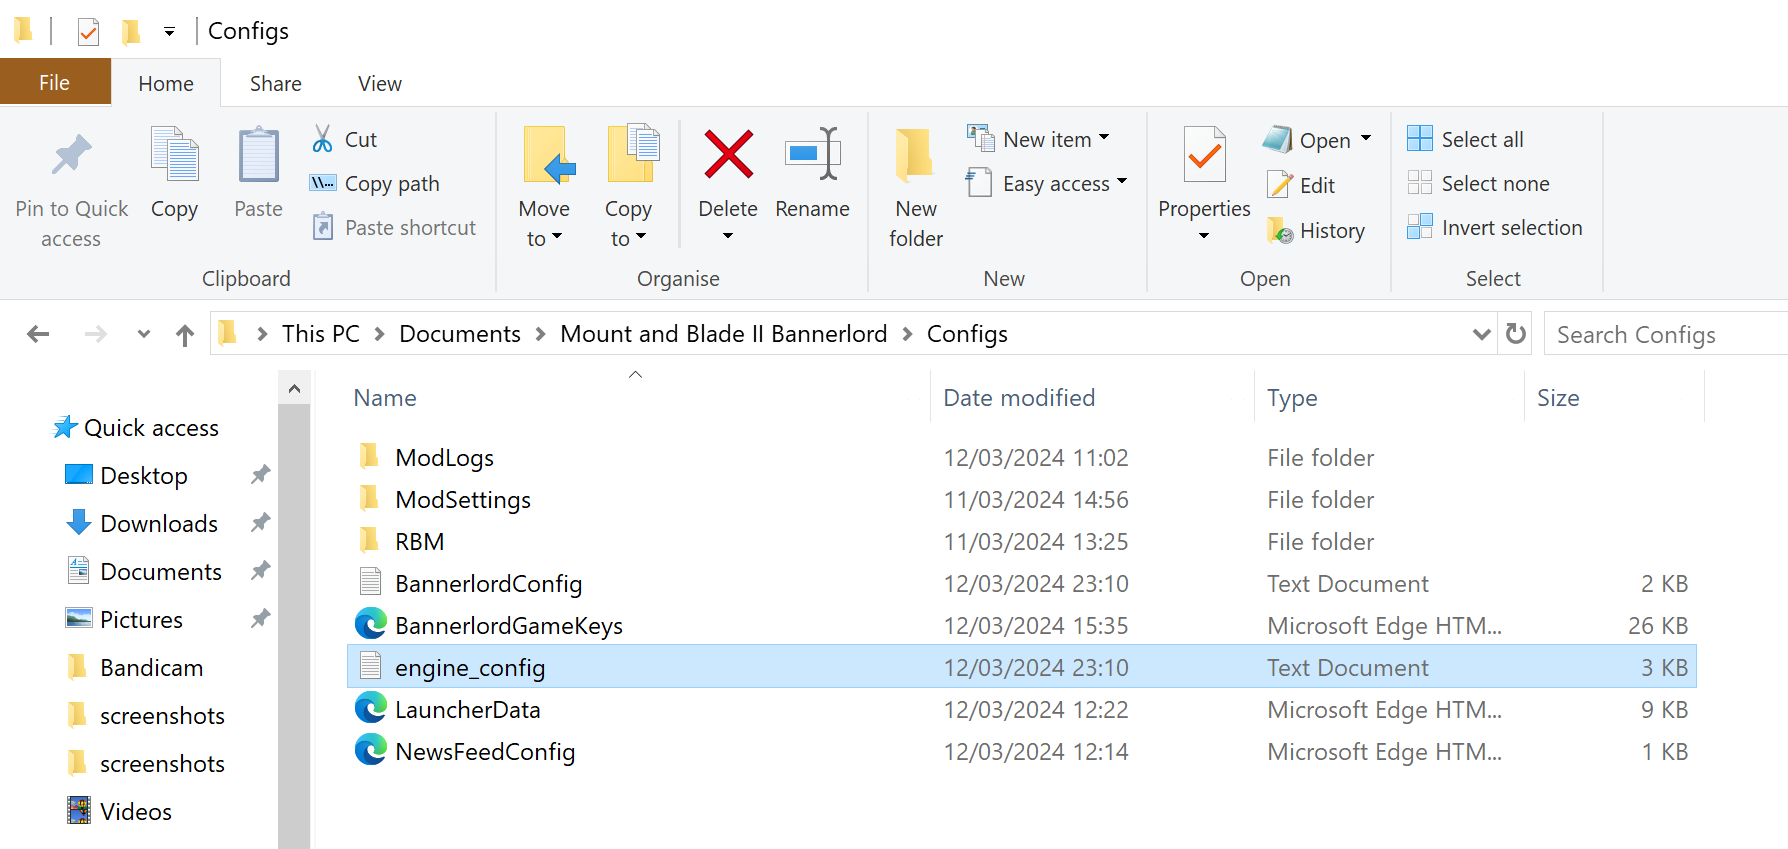1788x849 pixels.
Task: Click the Rename icon
Action: coord(812,154)
